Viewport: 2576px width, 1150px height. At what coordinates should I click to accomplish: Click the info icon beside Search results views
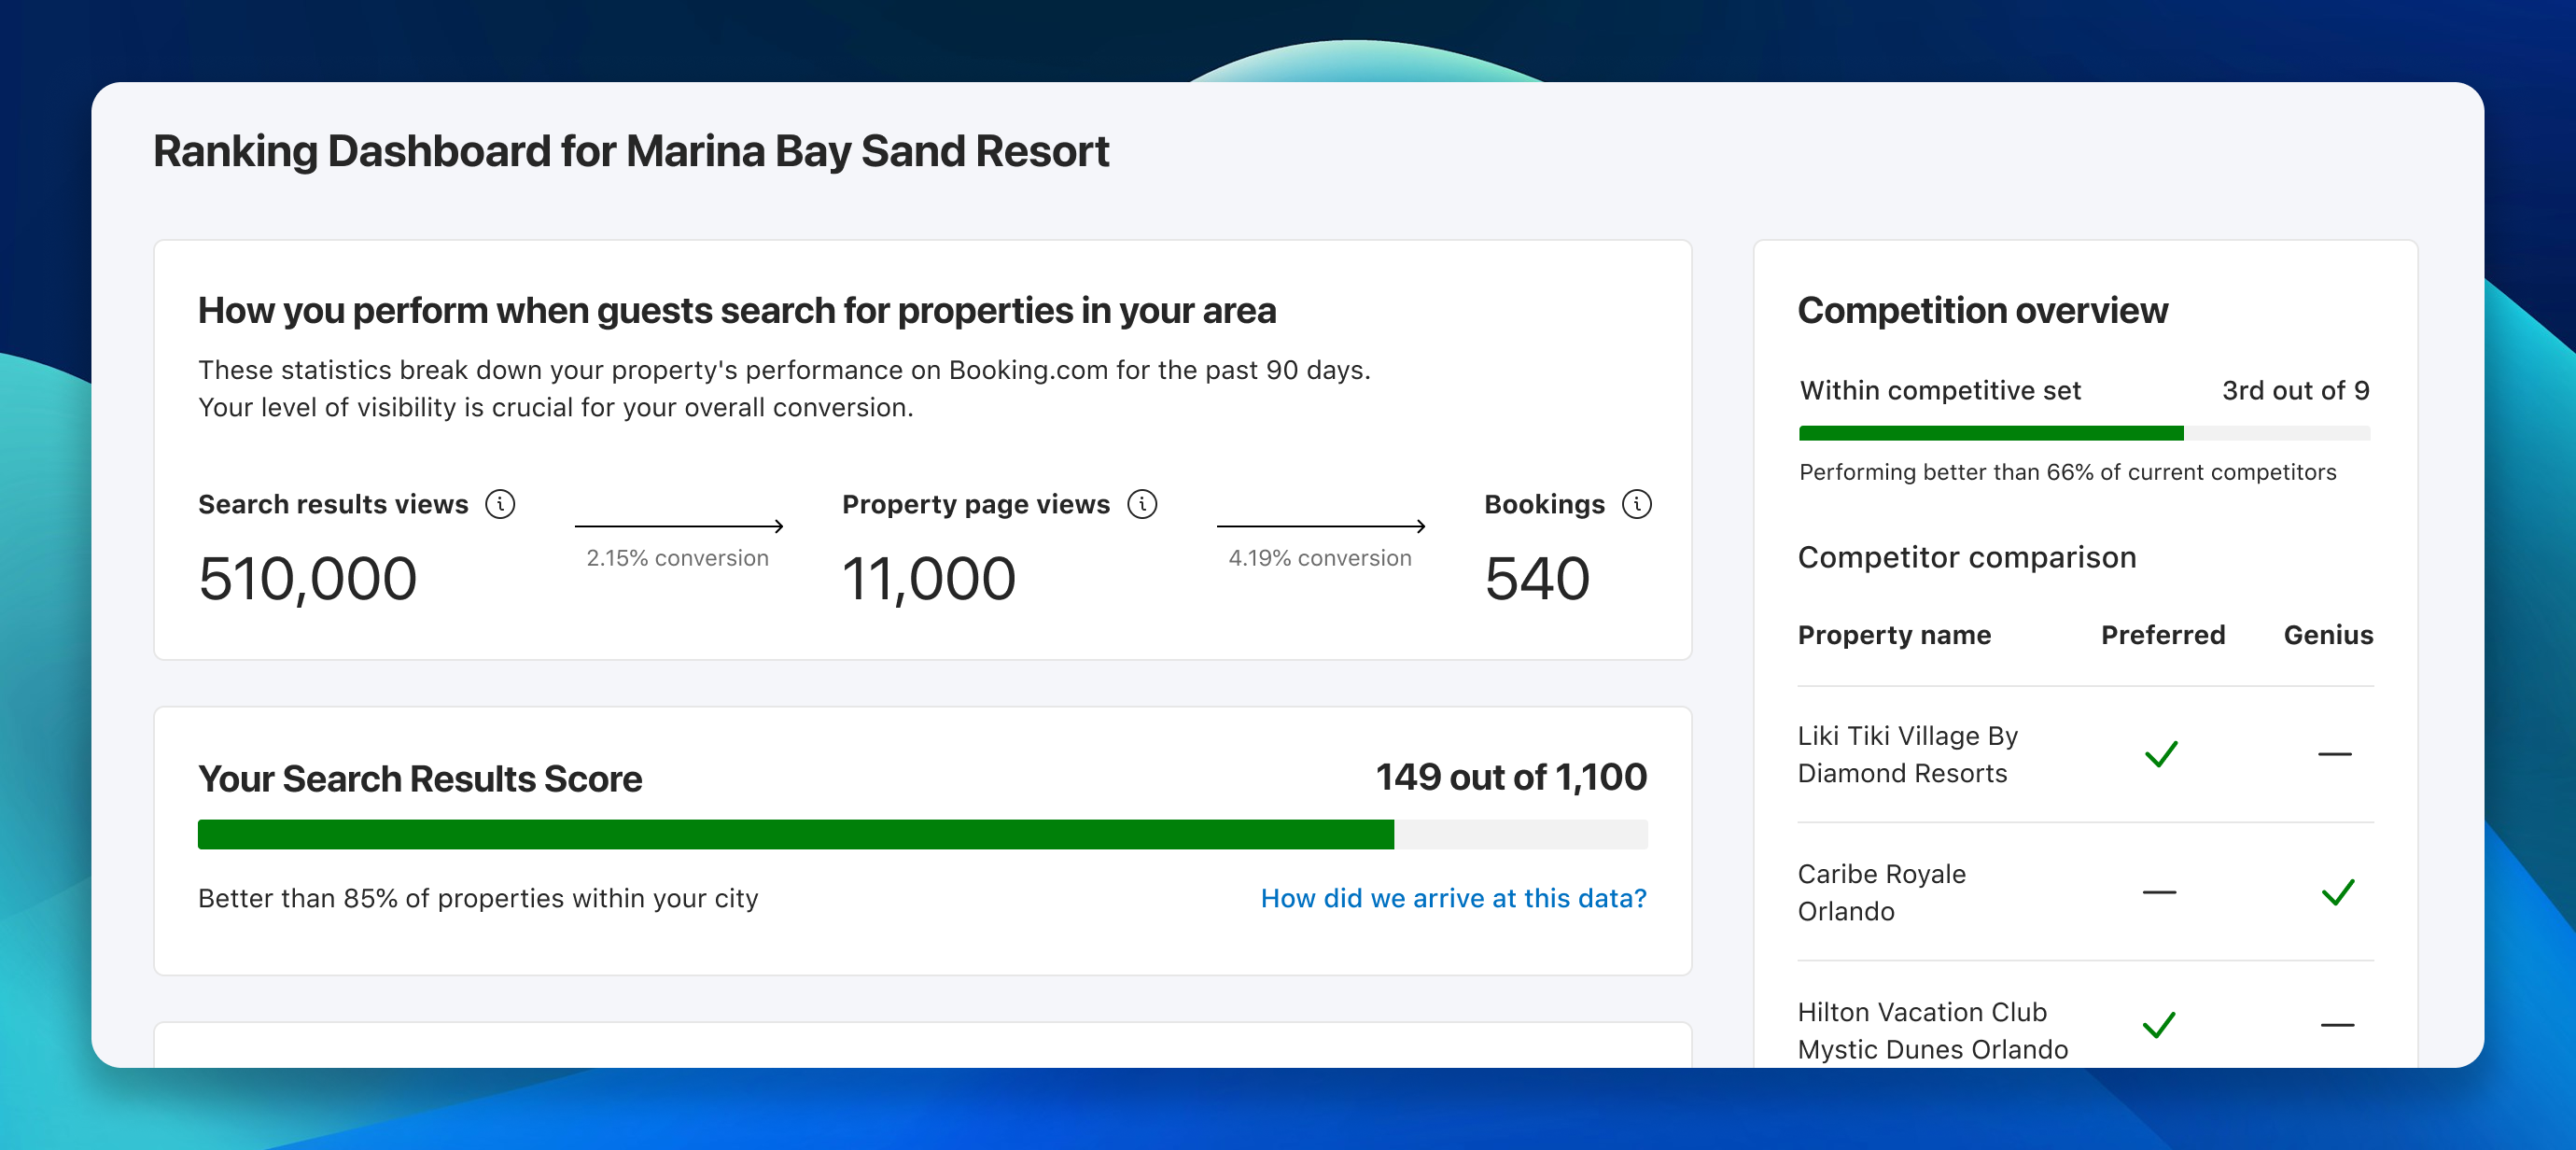tap(500, 504)
